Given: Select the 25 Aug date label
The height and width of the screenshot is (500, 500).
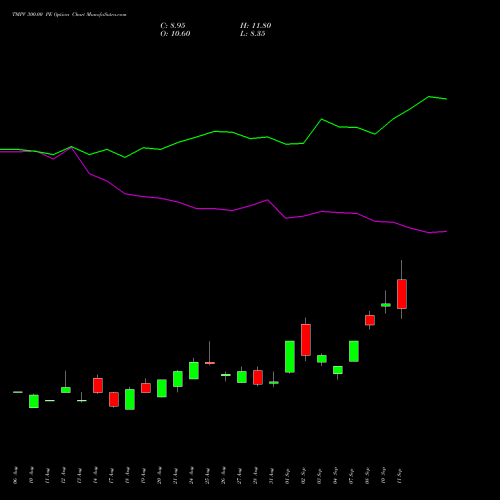Looking at the screenshot, I should tap(207, 475).
